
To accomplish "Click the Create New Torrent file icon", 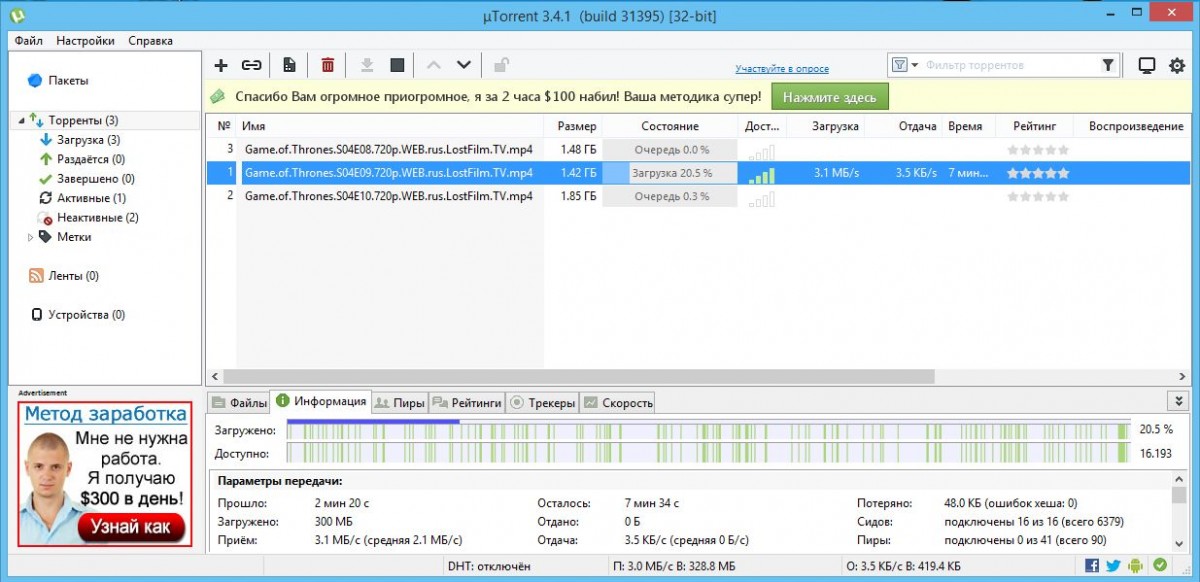I will click(289, 65).
